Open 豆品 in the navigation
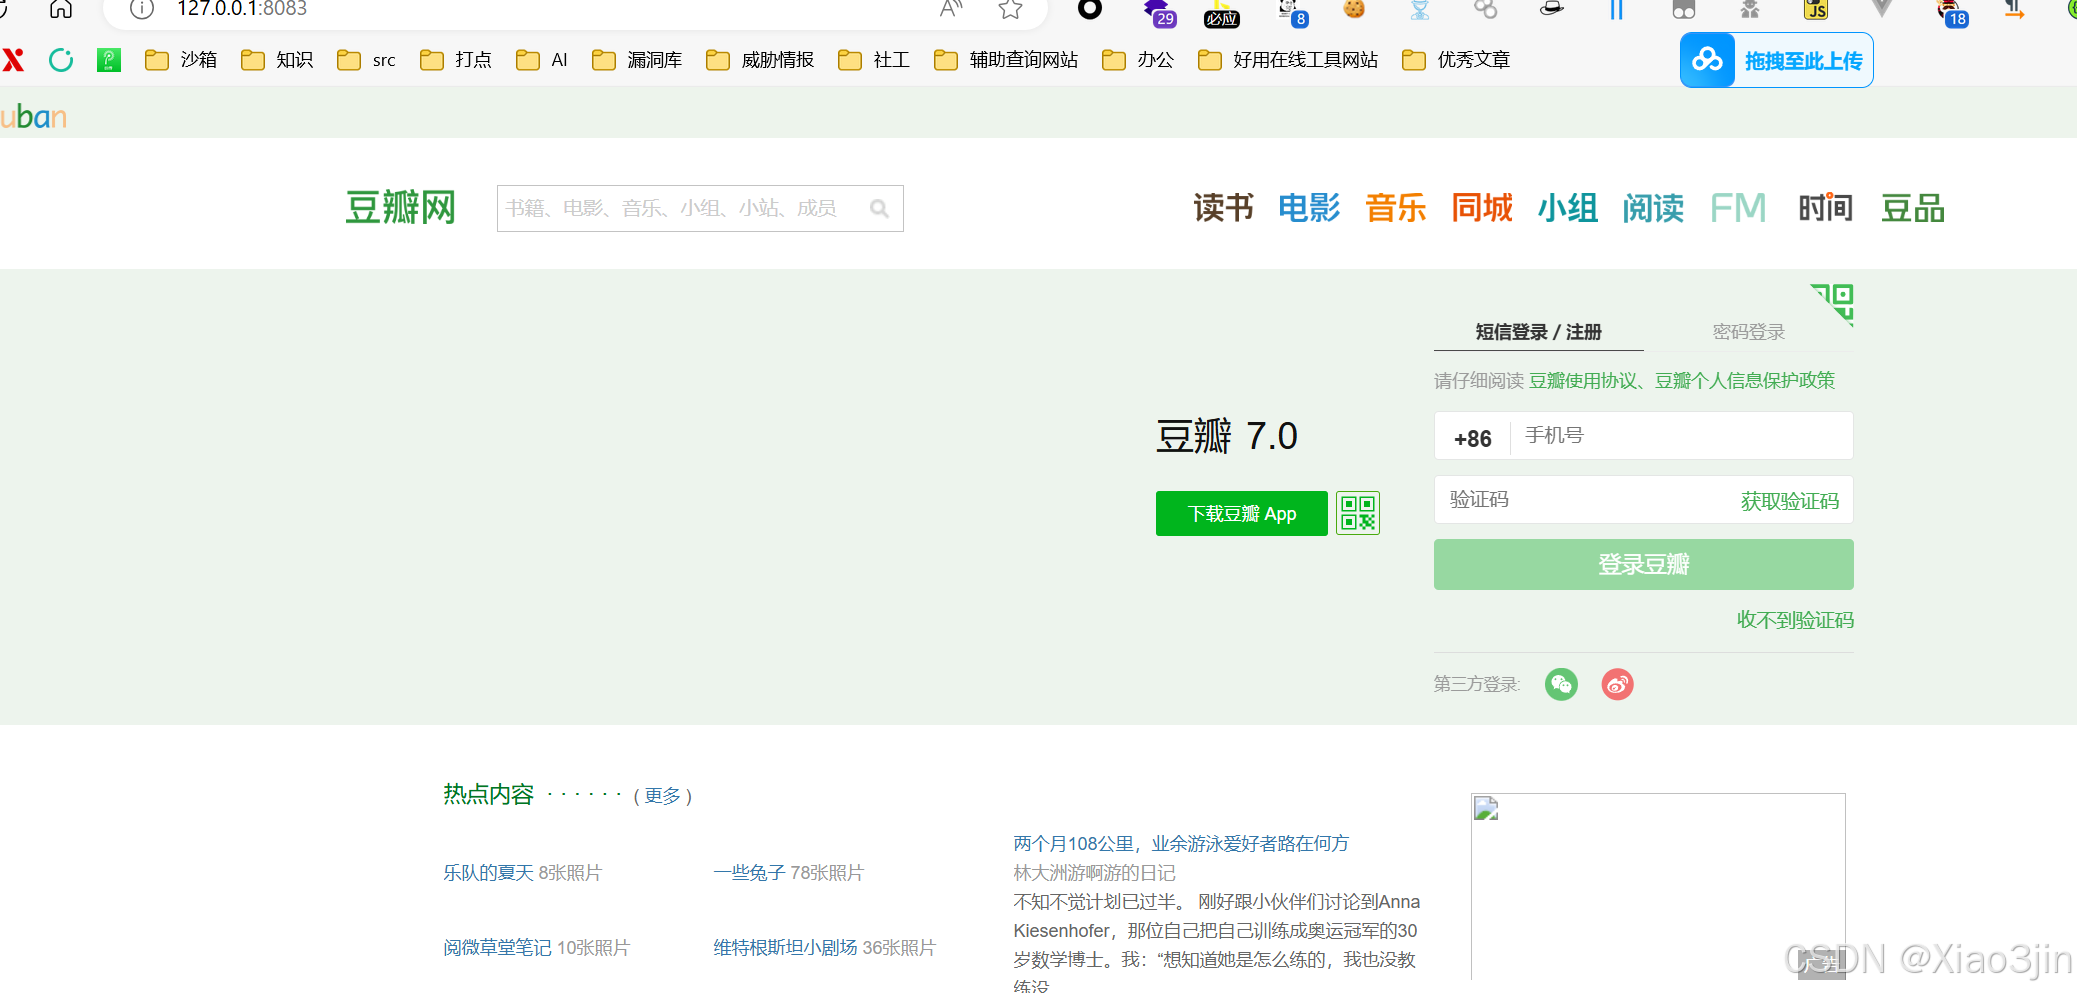 1913,208
